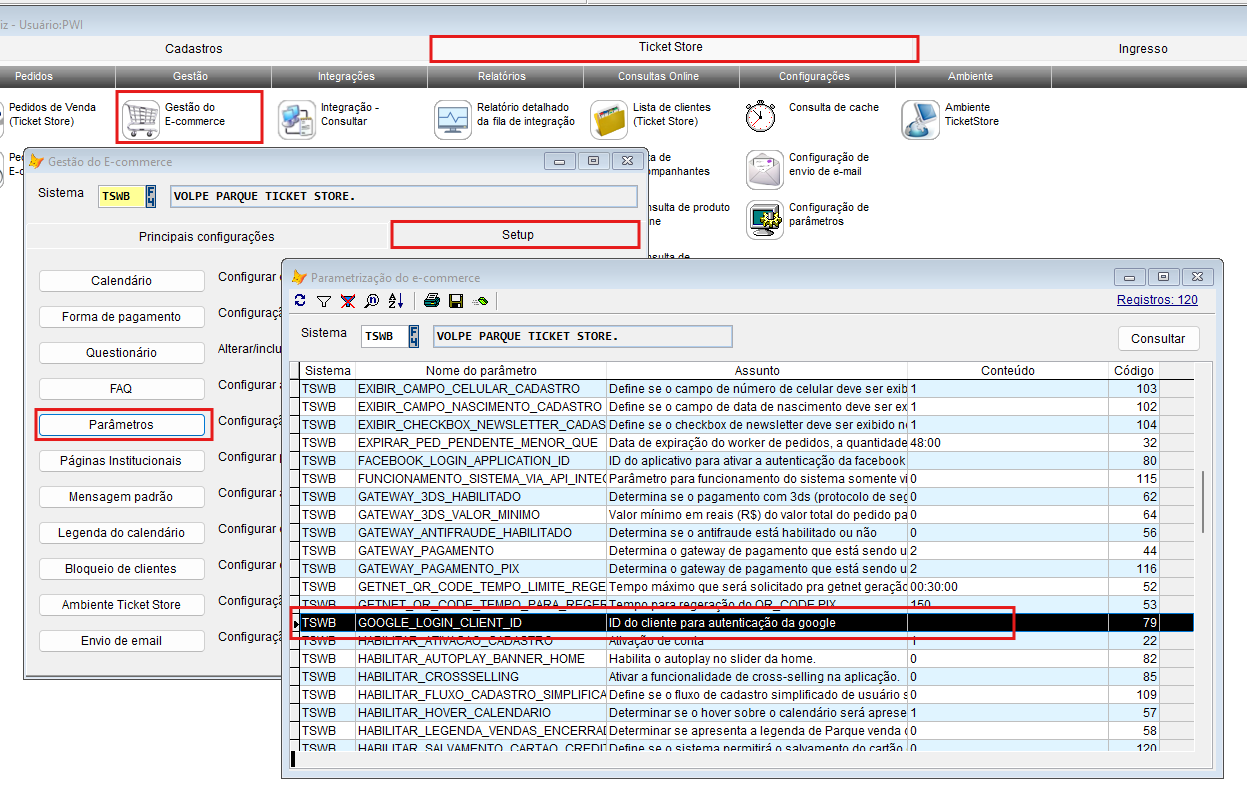The image size is (1247, 789).
Task: Click the funnel filter icon
Action: [x=324, y=300]
